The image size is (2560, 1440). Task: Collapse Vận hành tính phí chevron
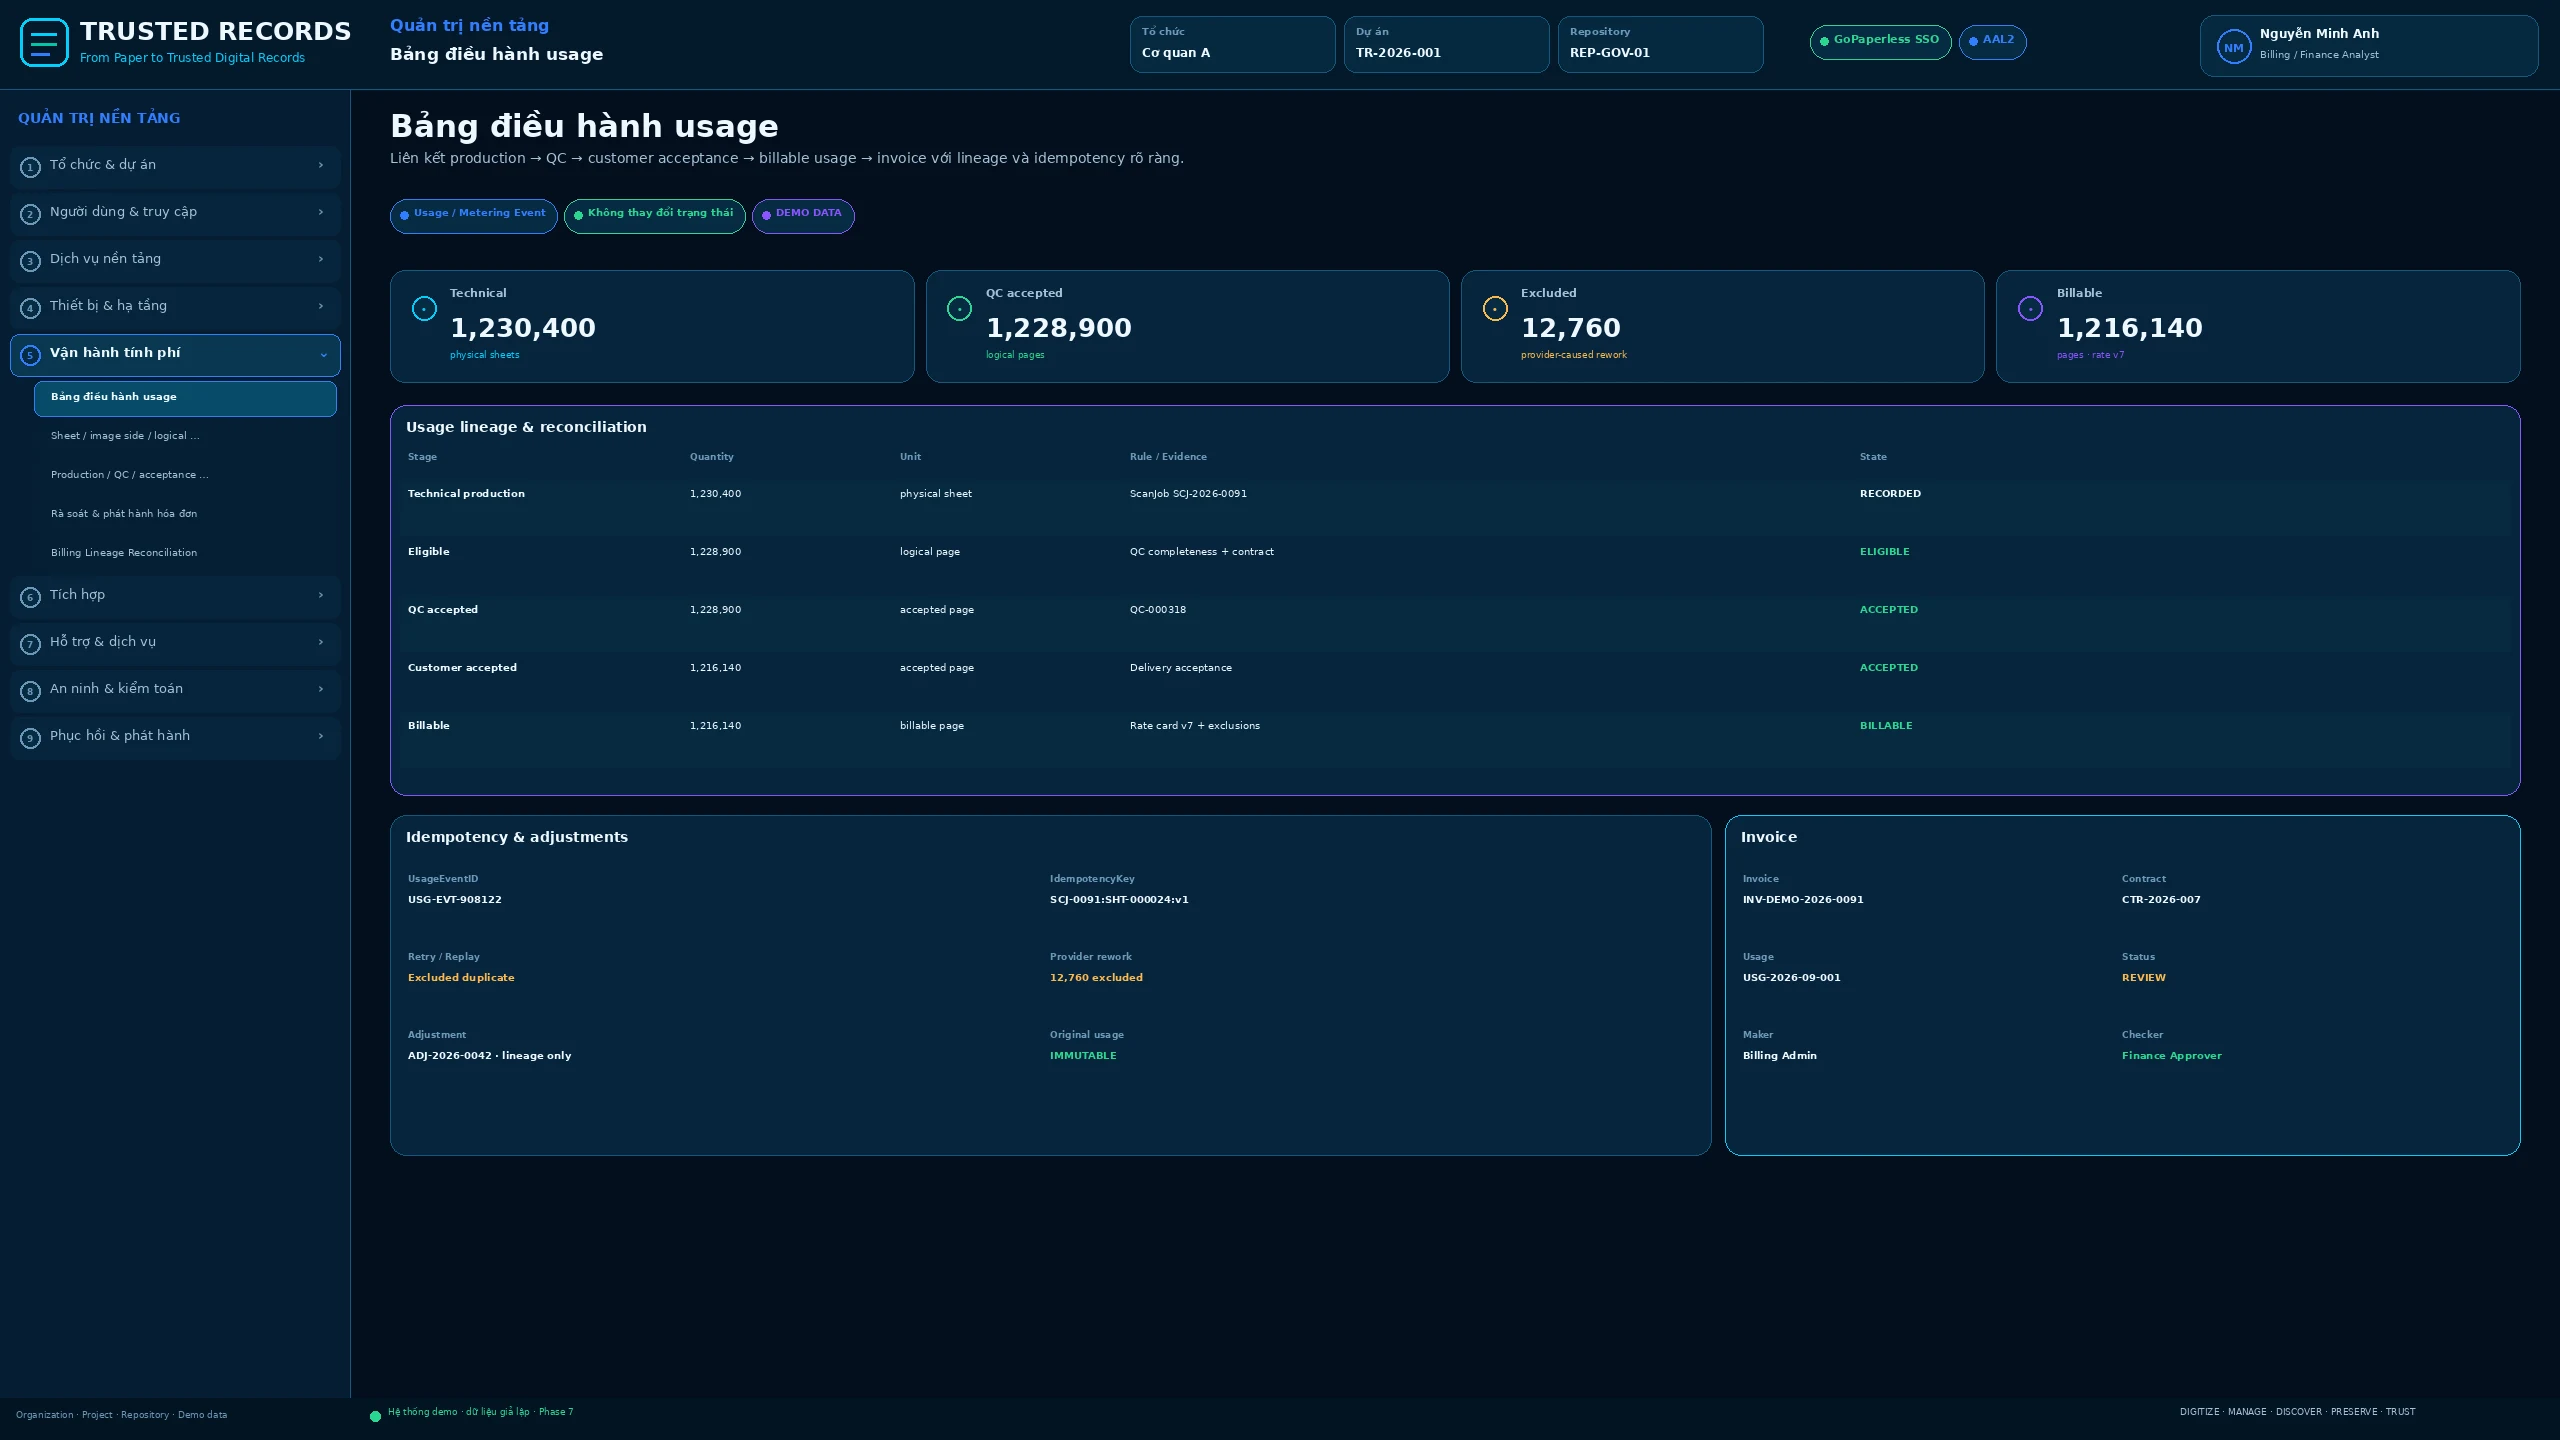(x=323, y=355)
